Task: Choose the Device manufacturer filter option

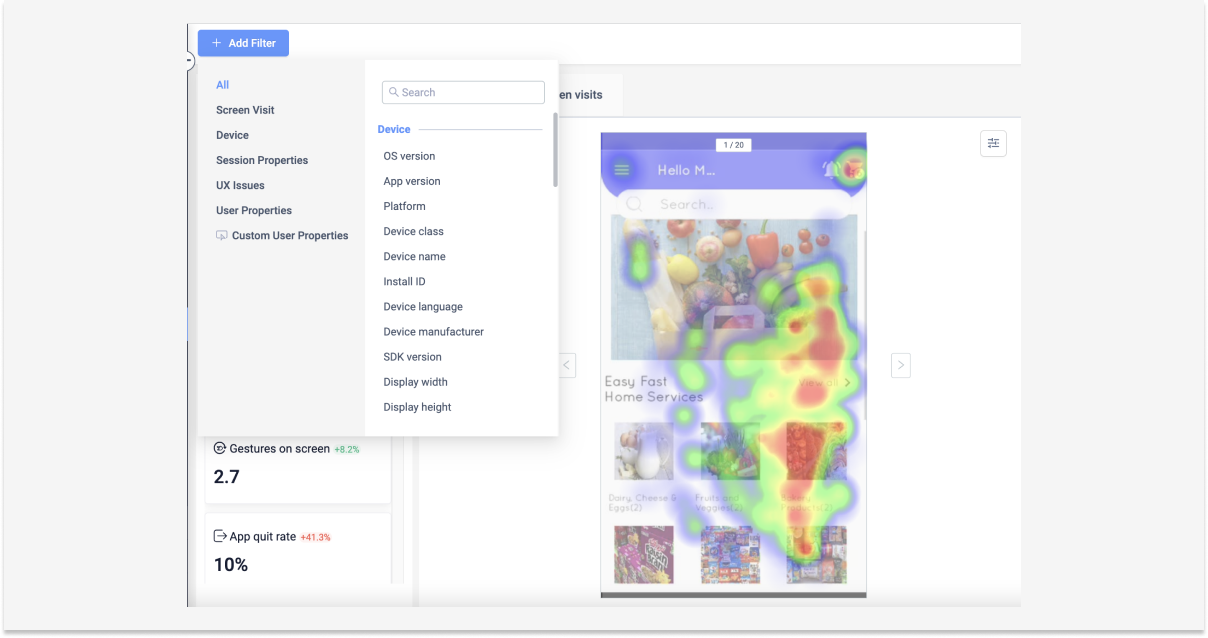Action: pos(433,331)
